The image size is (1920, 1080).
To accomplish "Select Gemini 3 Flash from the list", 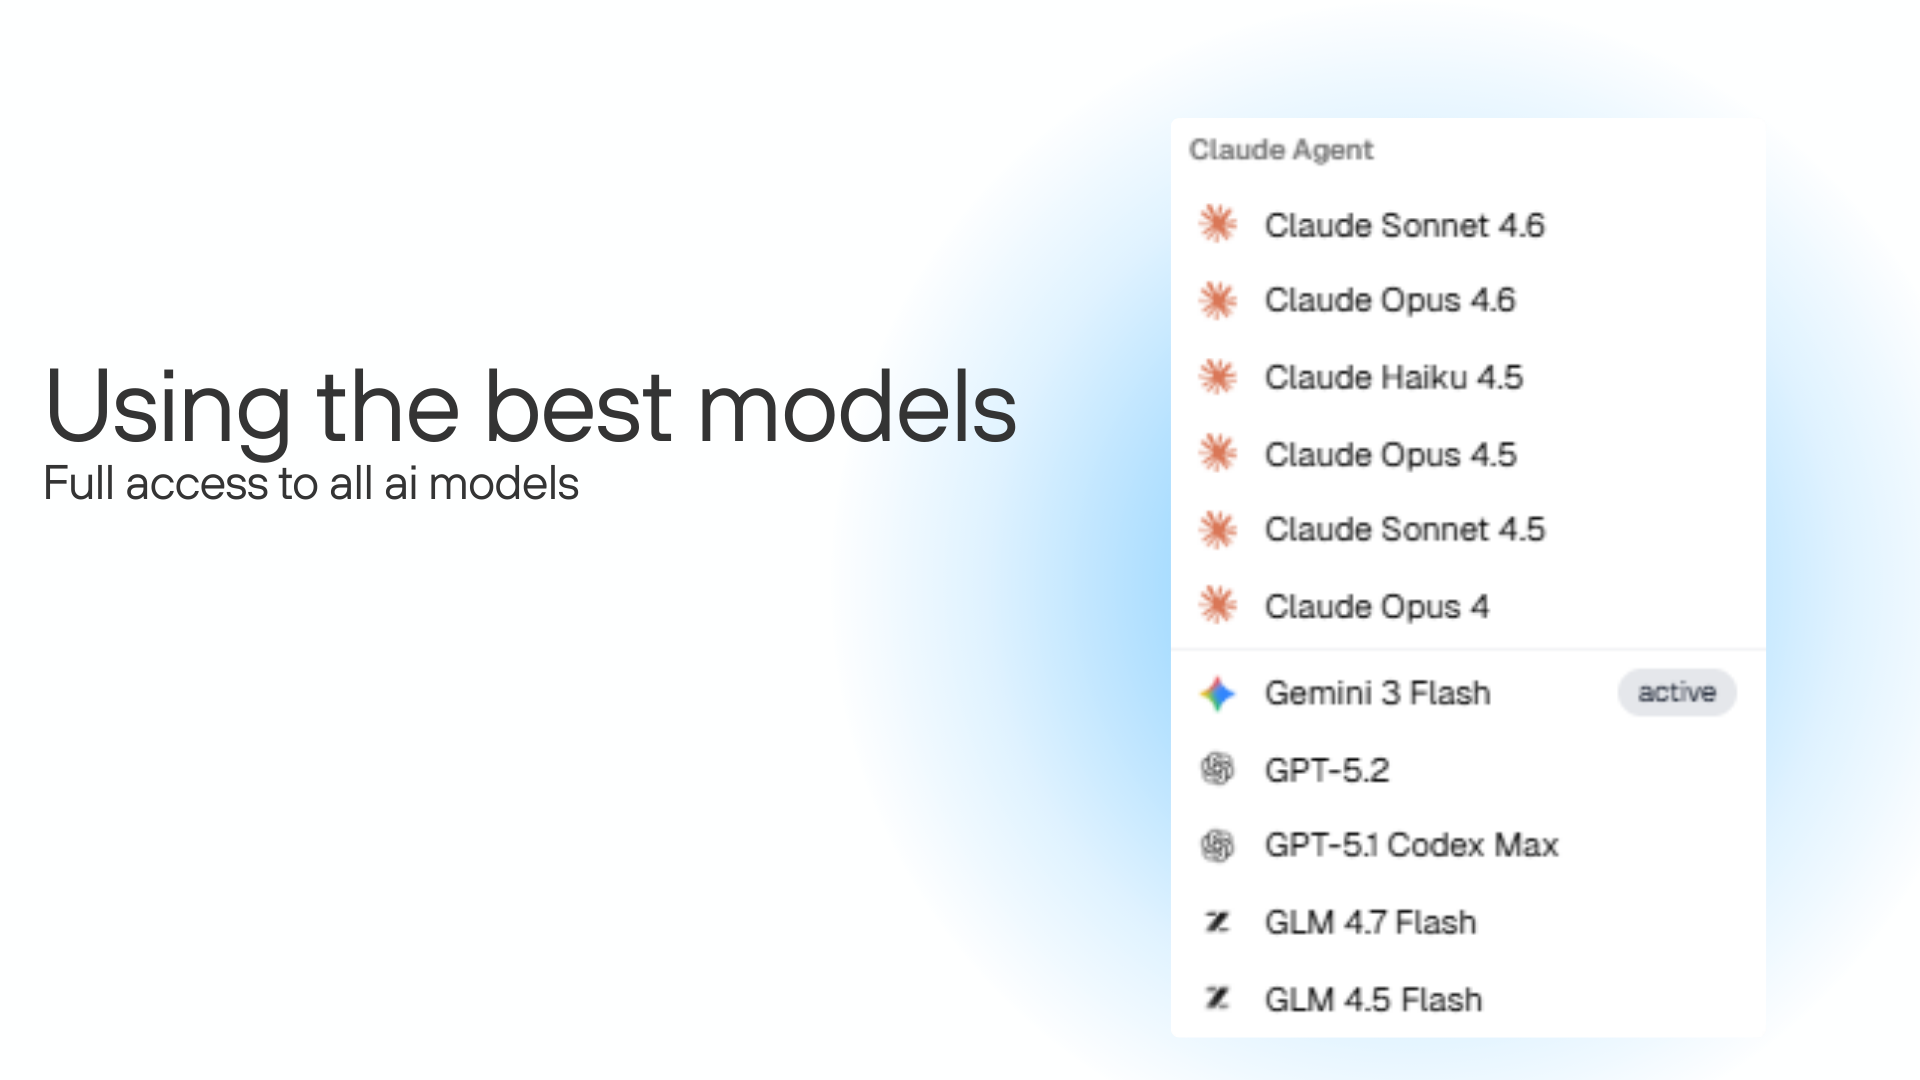I will [x=1377, y=693].
